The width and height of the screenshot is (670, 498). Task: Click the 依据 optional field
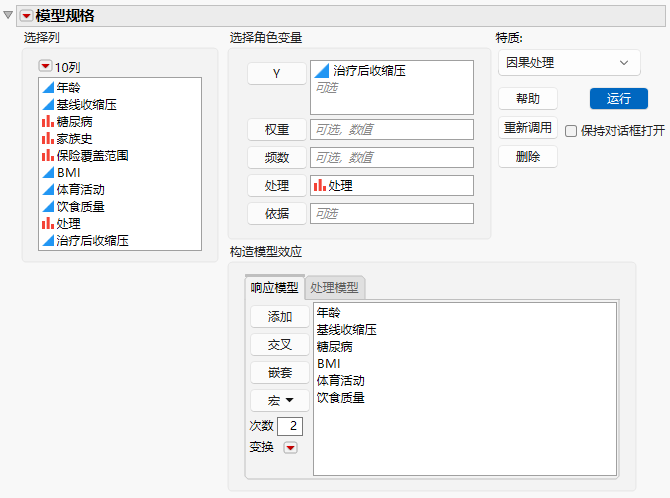[x=391, y=214]
